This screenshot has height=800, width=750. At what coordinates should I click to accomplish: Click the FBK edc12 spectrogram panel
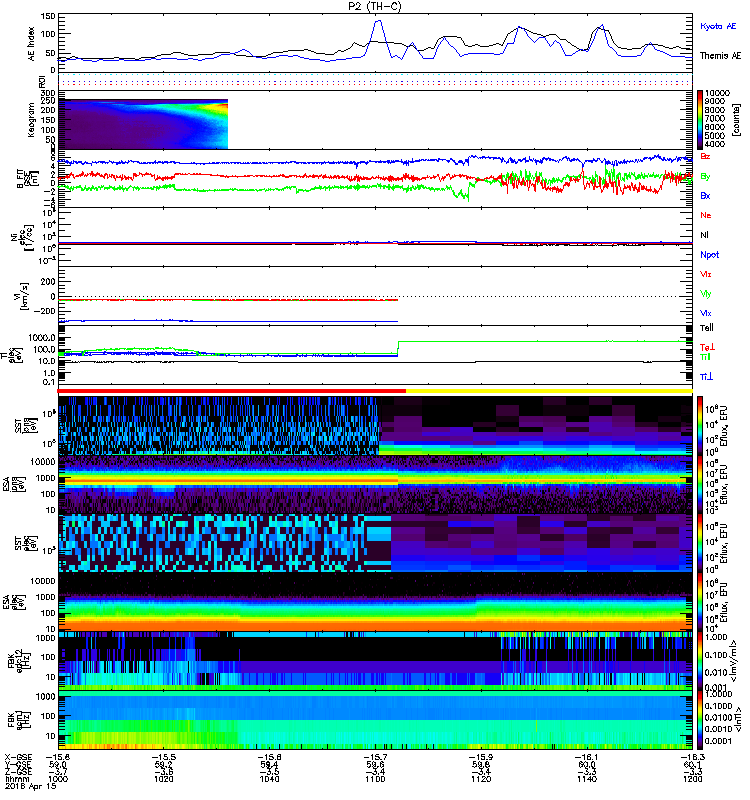(376, 661)
